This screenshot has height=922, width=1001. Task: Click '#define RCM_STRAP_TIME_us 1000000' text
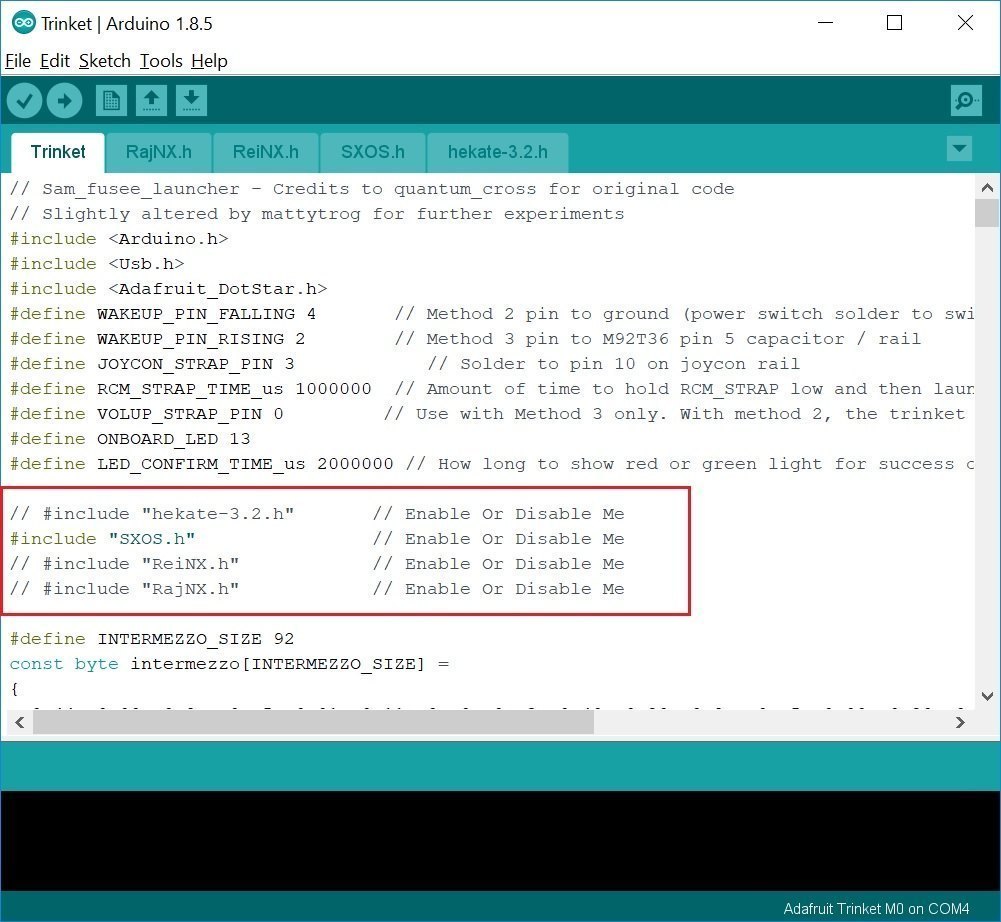[x=190, y=389]
